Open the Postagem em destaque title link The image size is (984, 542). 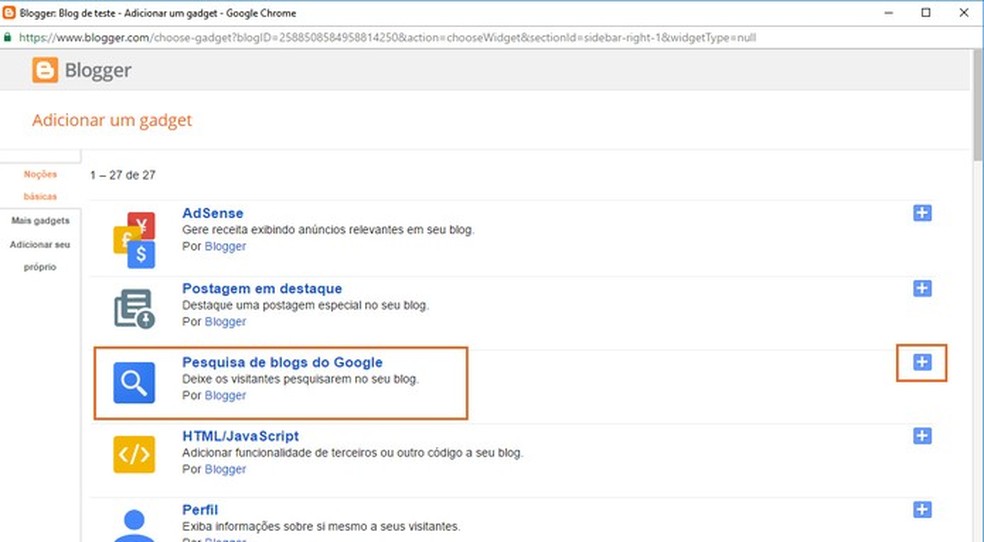pos(262,289)
